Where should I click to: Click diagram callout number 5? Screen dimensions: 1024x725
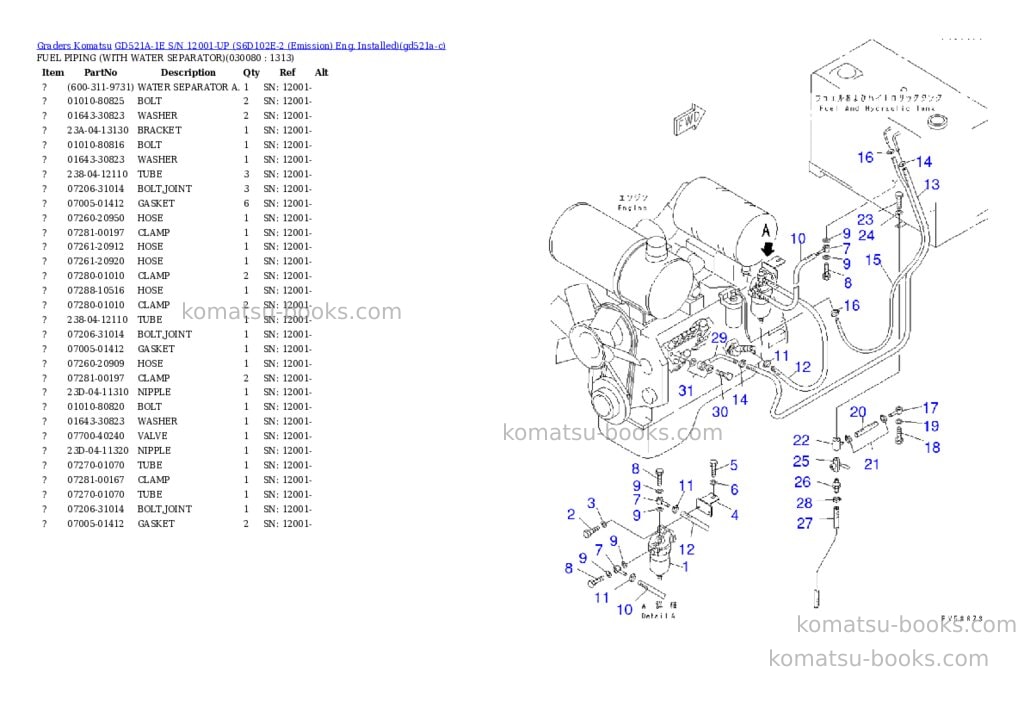tap(734, 465)
